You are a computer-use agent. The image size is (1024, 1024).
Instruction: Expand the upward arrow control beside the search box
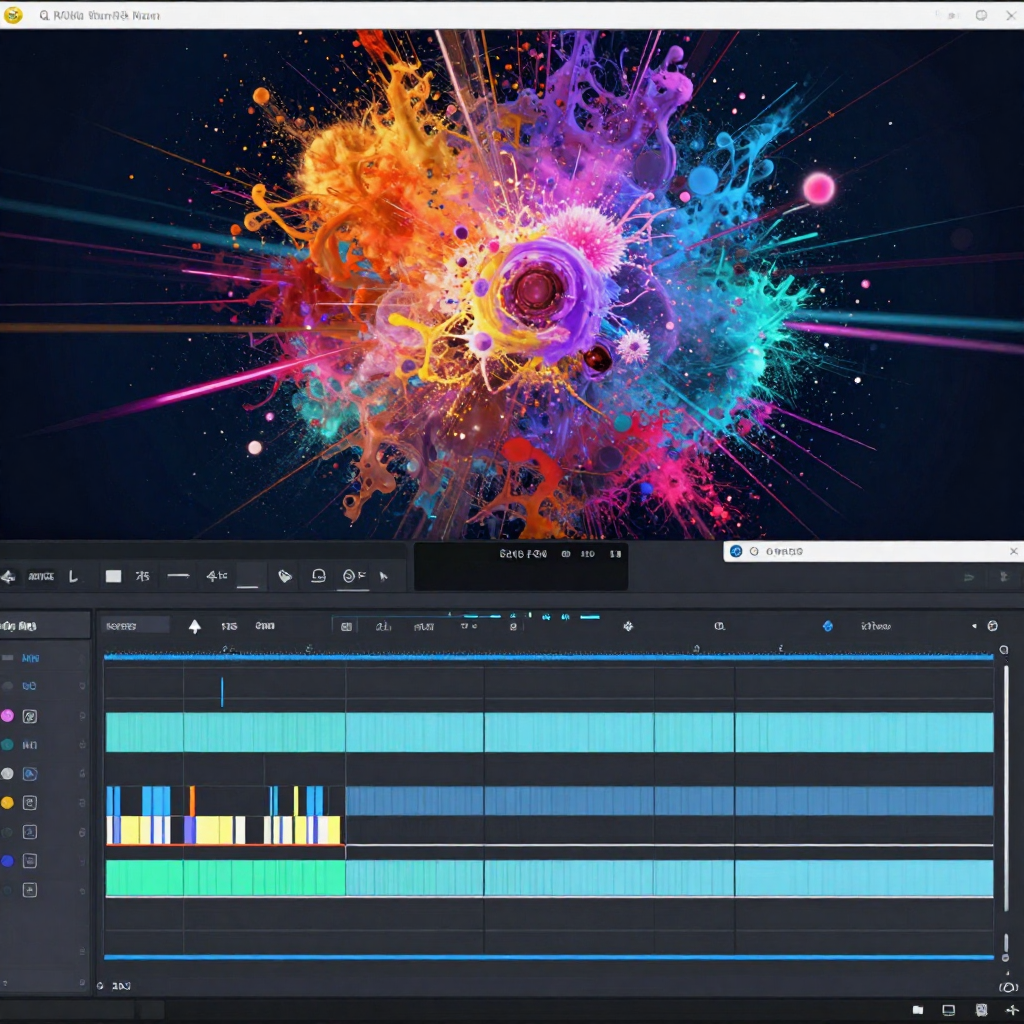click(x=195, y=627)
